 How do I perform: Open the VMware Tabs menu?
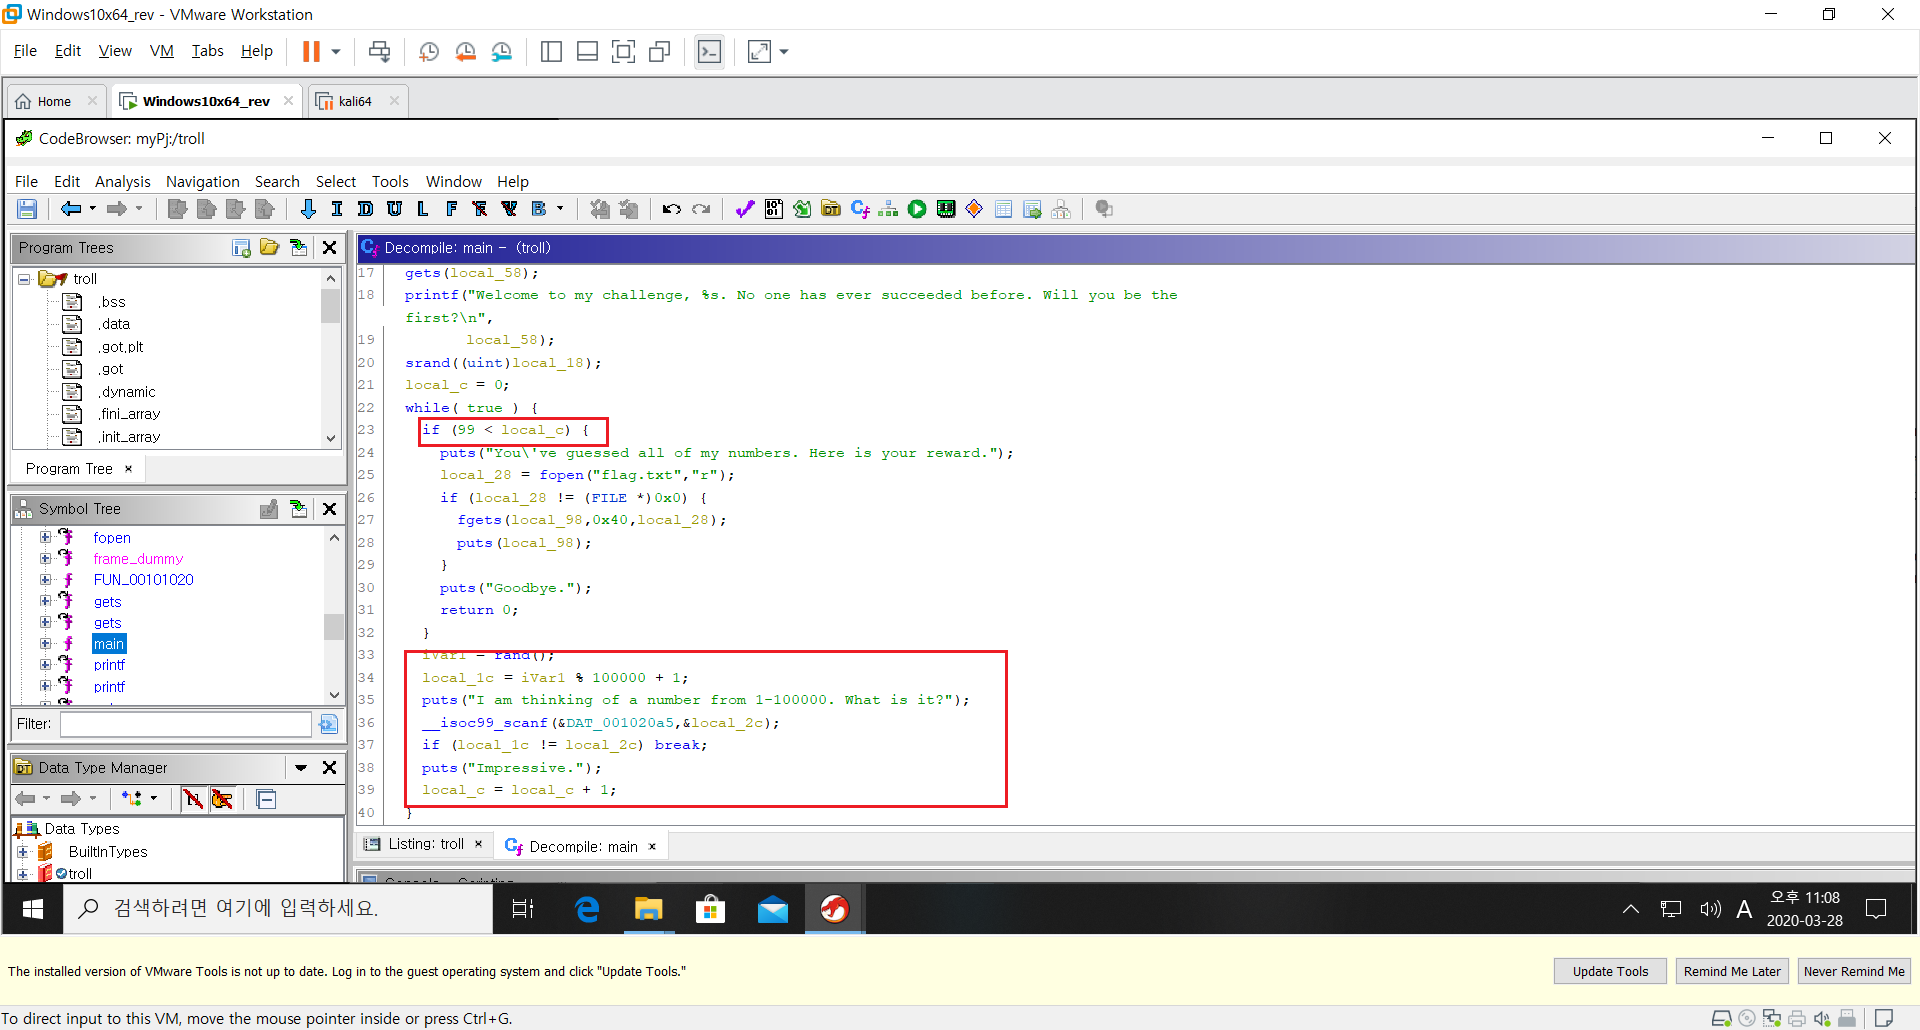point(207,51)
